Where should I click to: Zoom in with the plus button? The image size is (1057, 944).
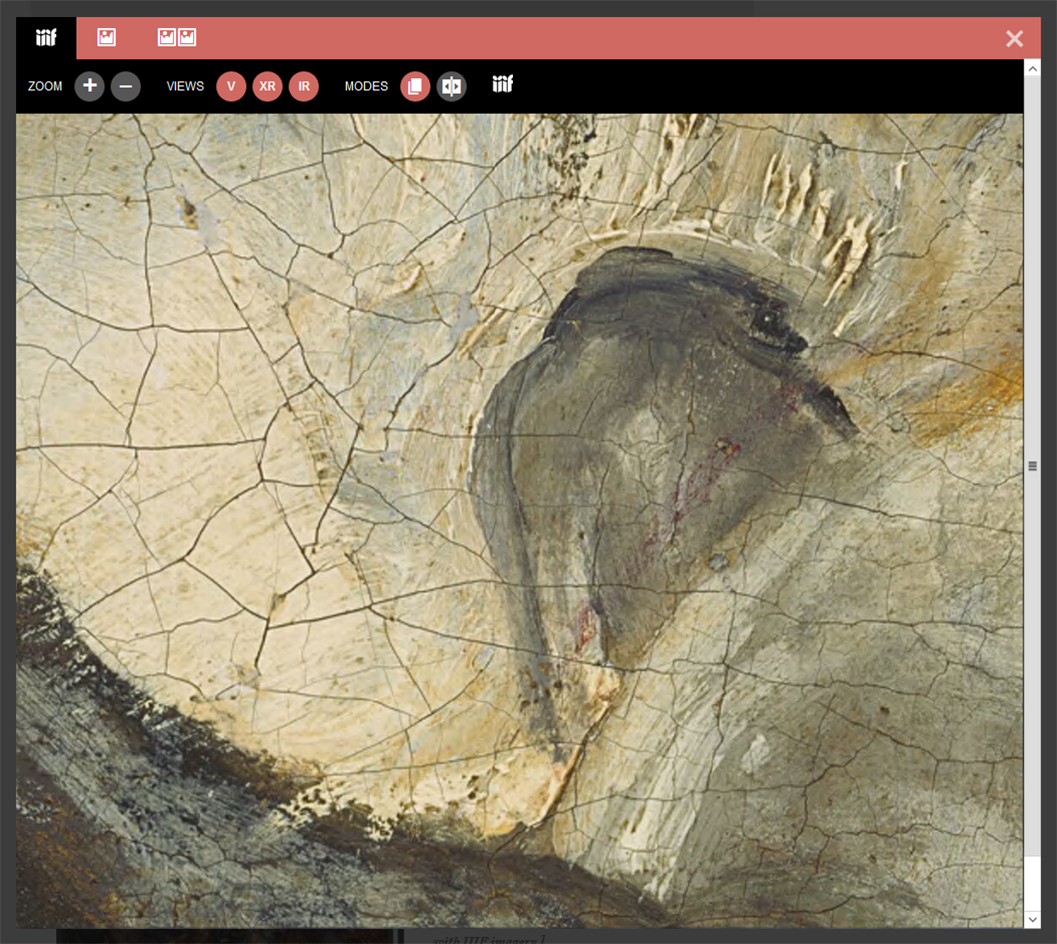89,86
